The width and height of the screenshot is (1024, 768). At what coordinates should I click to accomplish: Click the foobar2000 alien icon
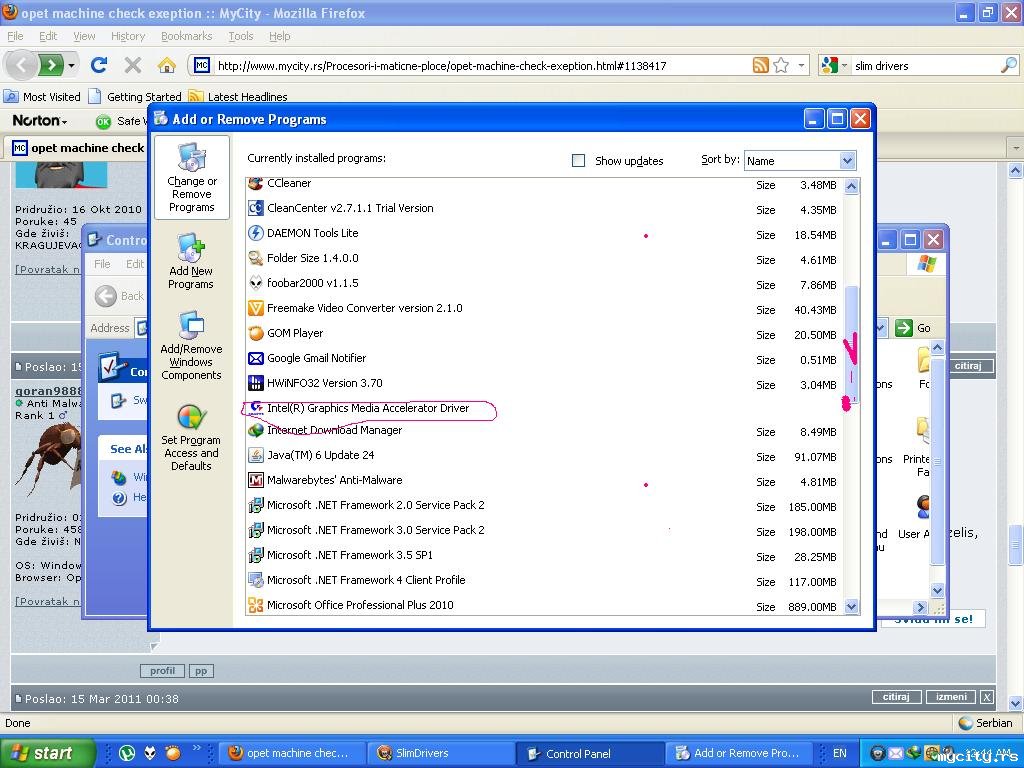pos(256,283)
